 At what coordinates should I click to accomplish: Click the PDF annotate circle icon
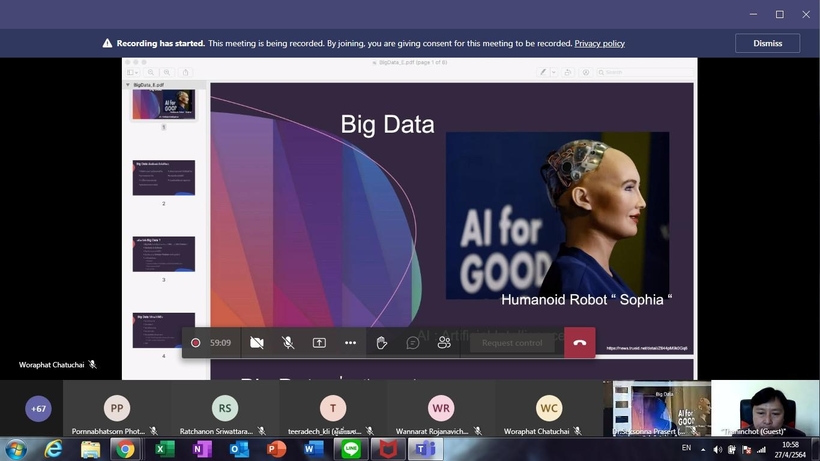tap(586, 73)
